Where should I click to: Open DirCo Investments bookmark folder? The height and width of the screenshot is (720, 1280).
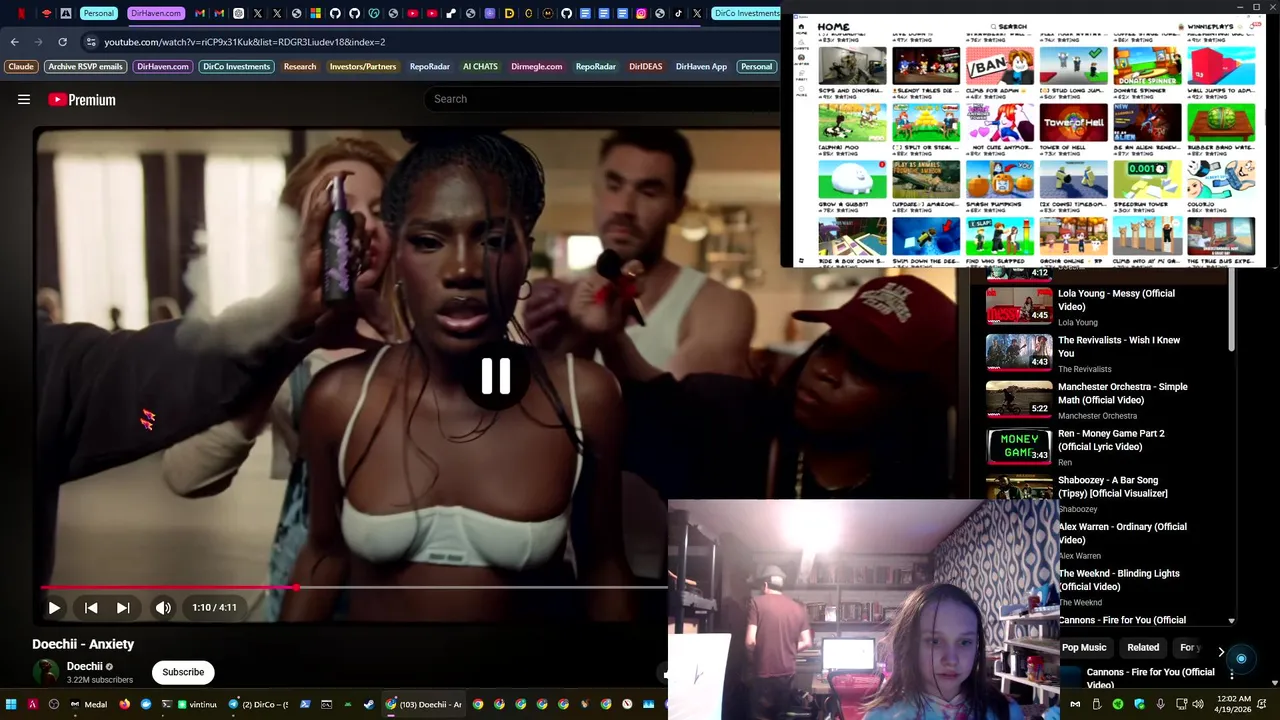click(x=236, y=67)
